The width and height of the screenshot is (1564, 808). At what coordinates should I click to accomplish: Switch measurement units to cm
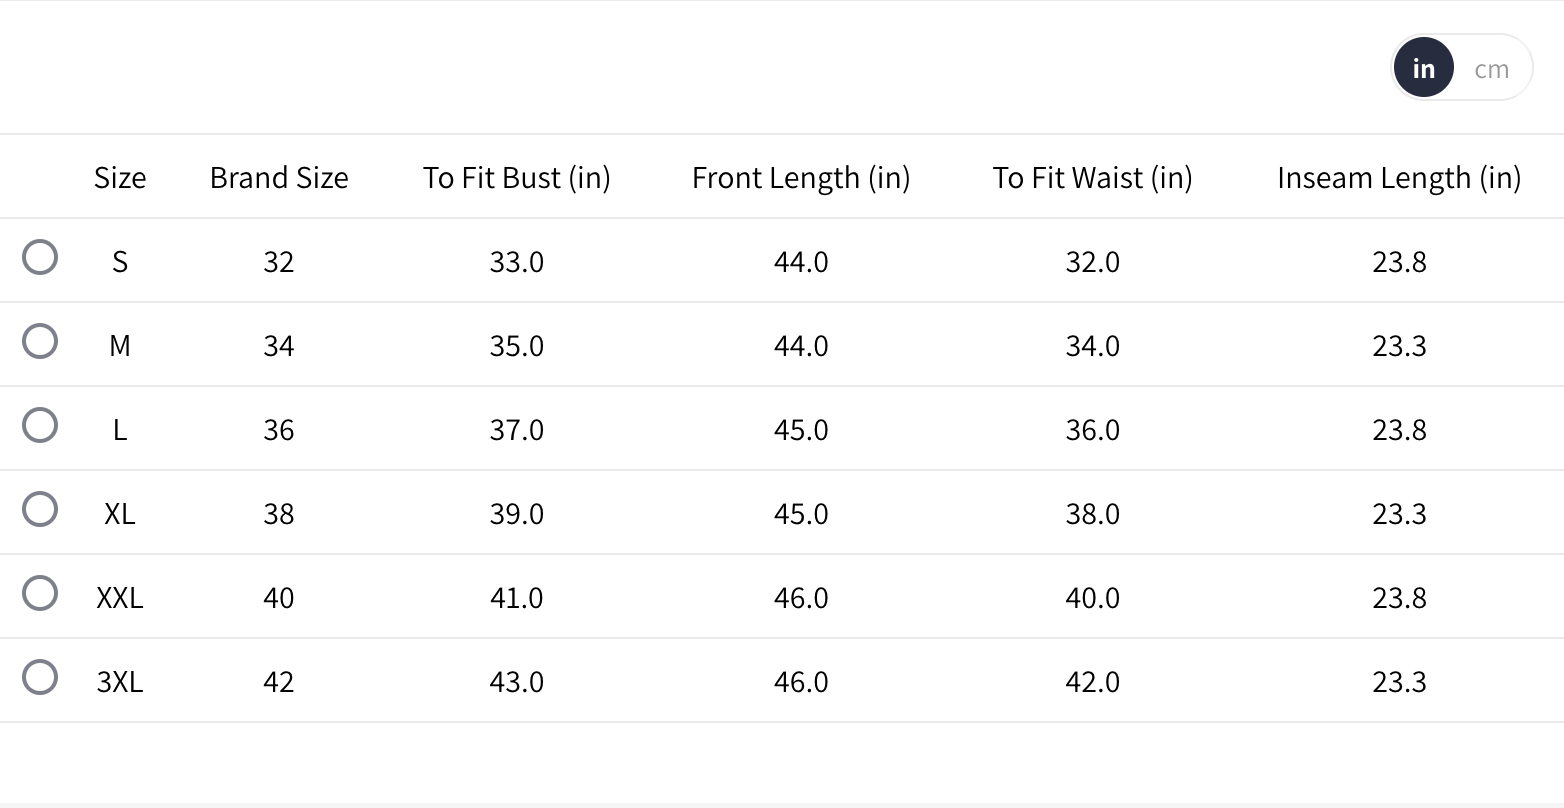[x=1491, y=69]
